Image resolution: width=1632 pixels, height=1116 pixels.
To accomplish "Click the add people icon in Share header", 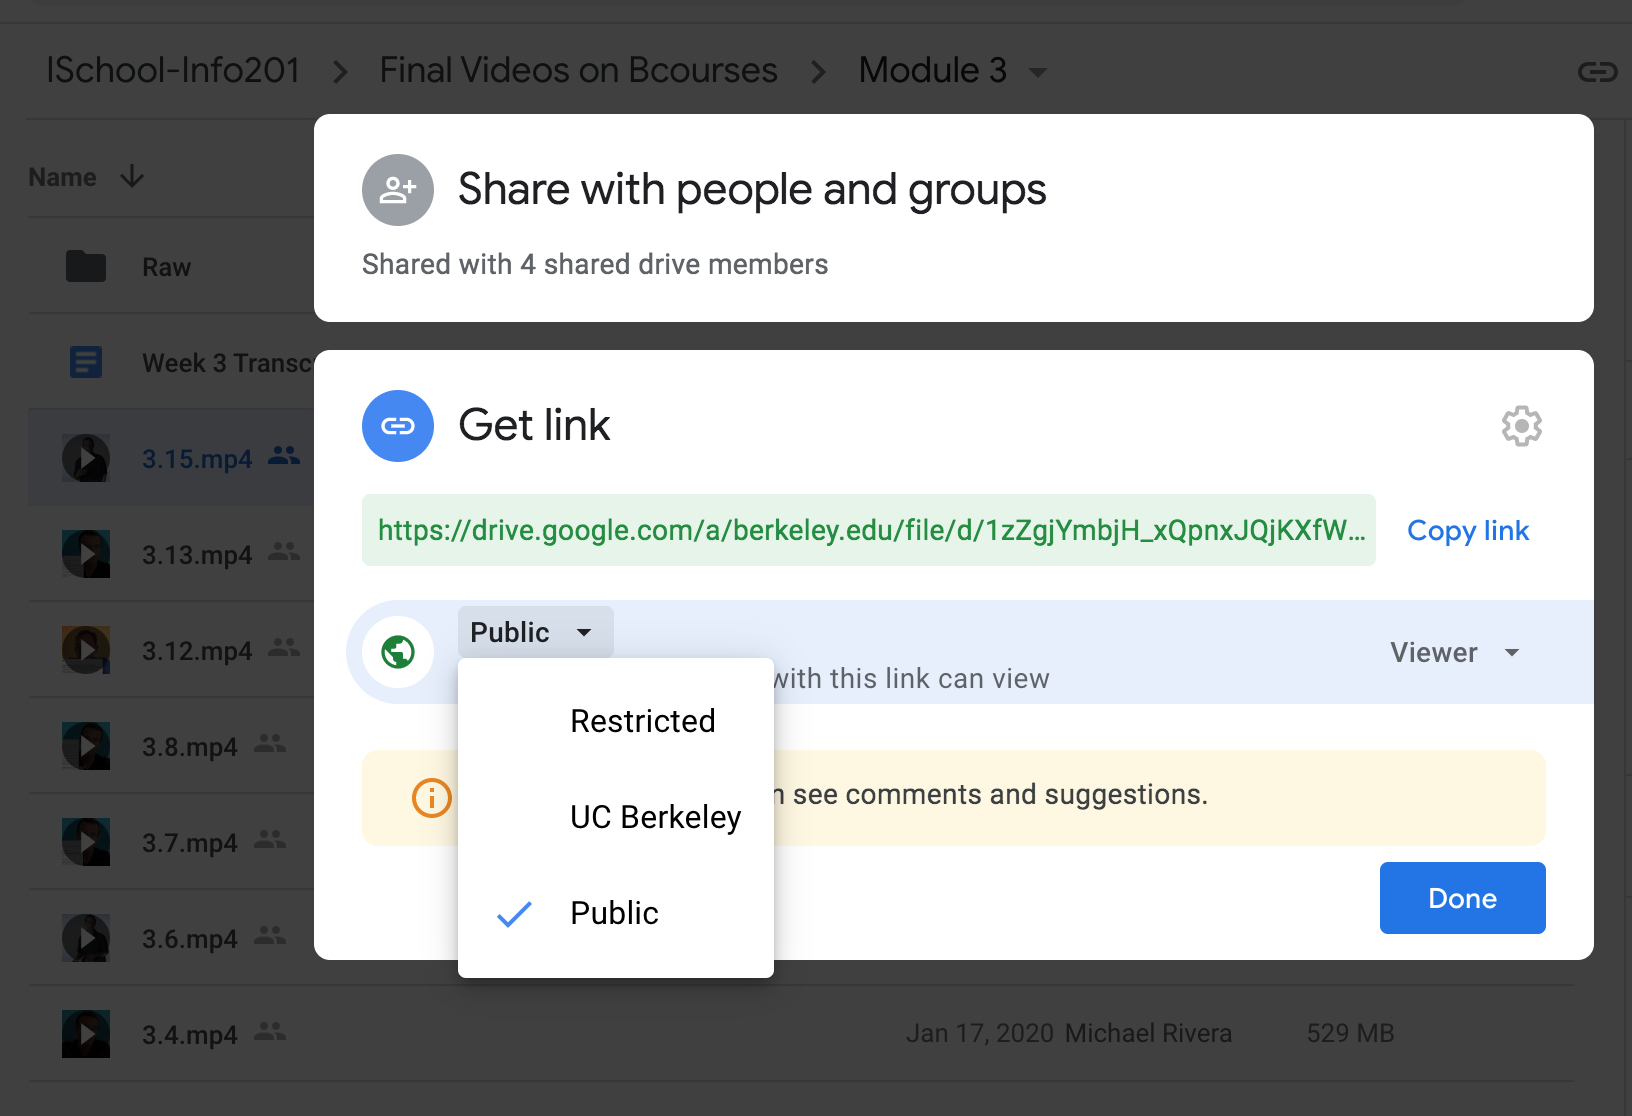I will tap(398, 190).
